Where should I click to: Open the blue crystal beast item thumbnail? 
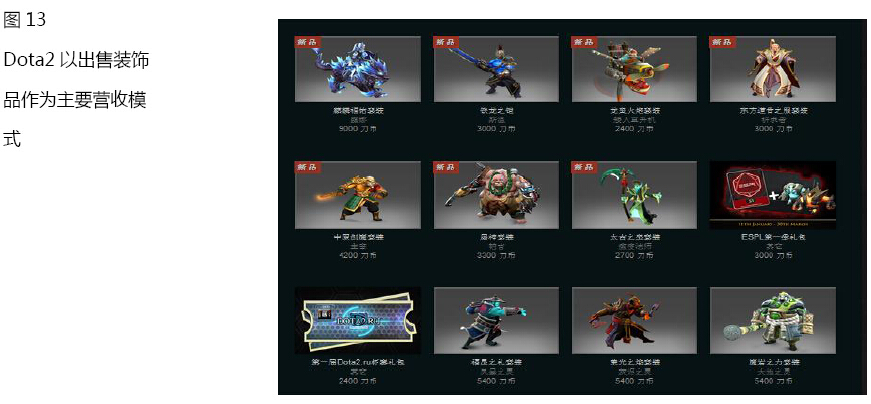(x=358, y=69)
